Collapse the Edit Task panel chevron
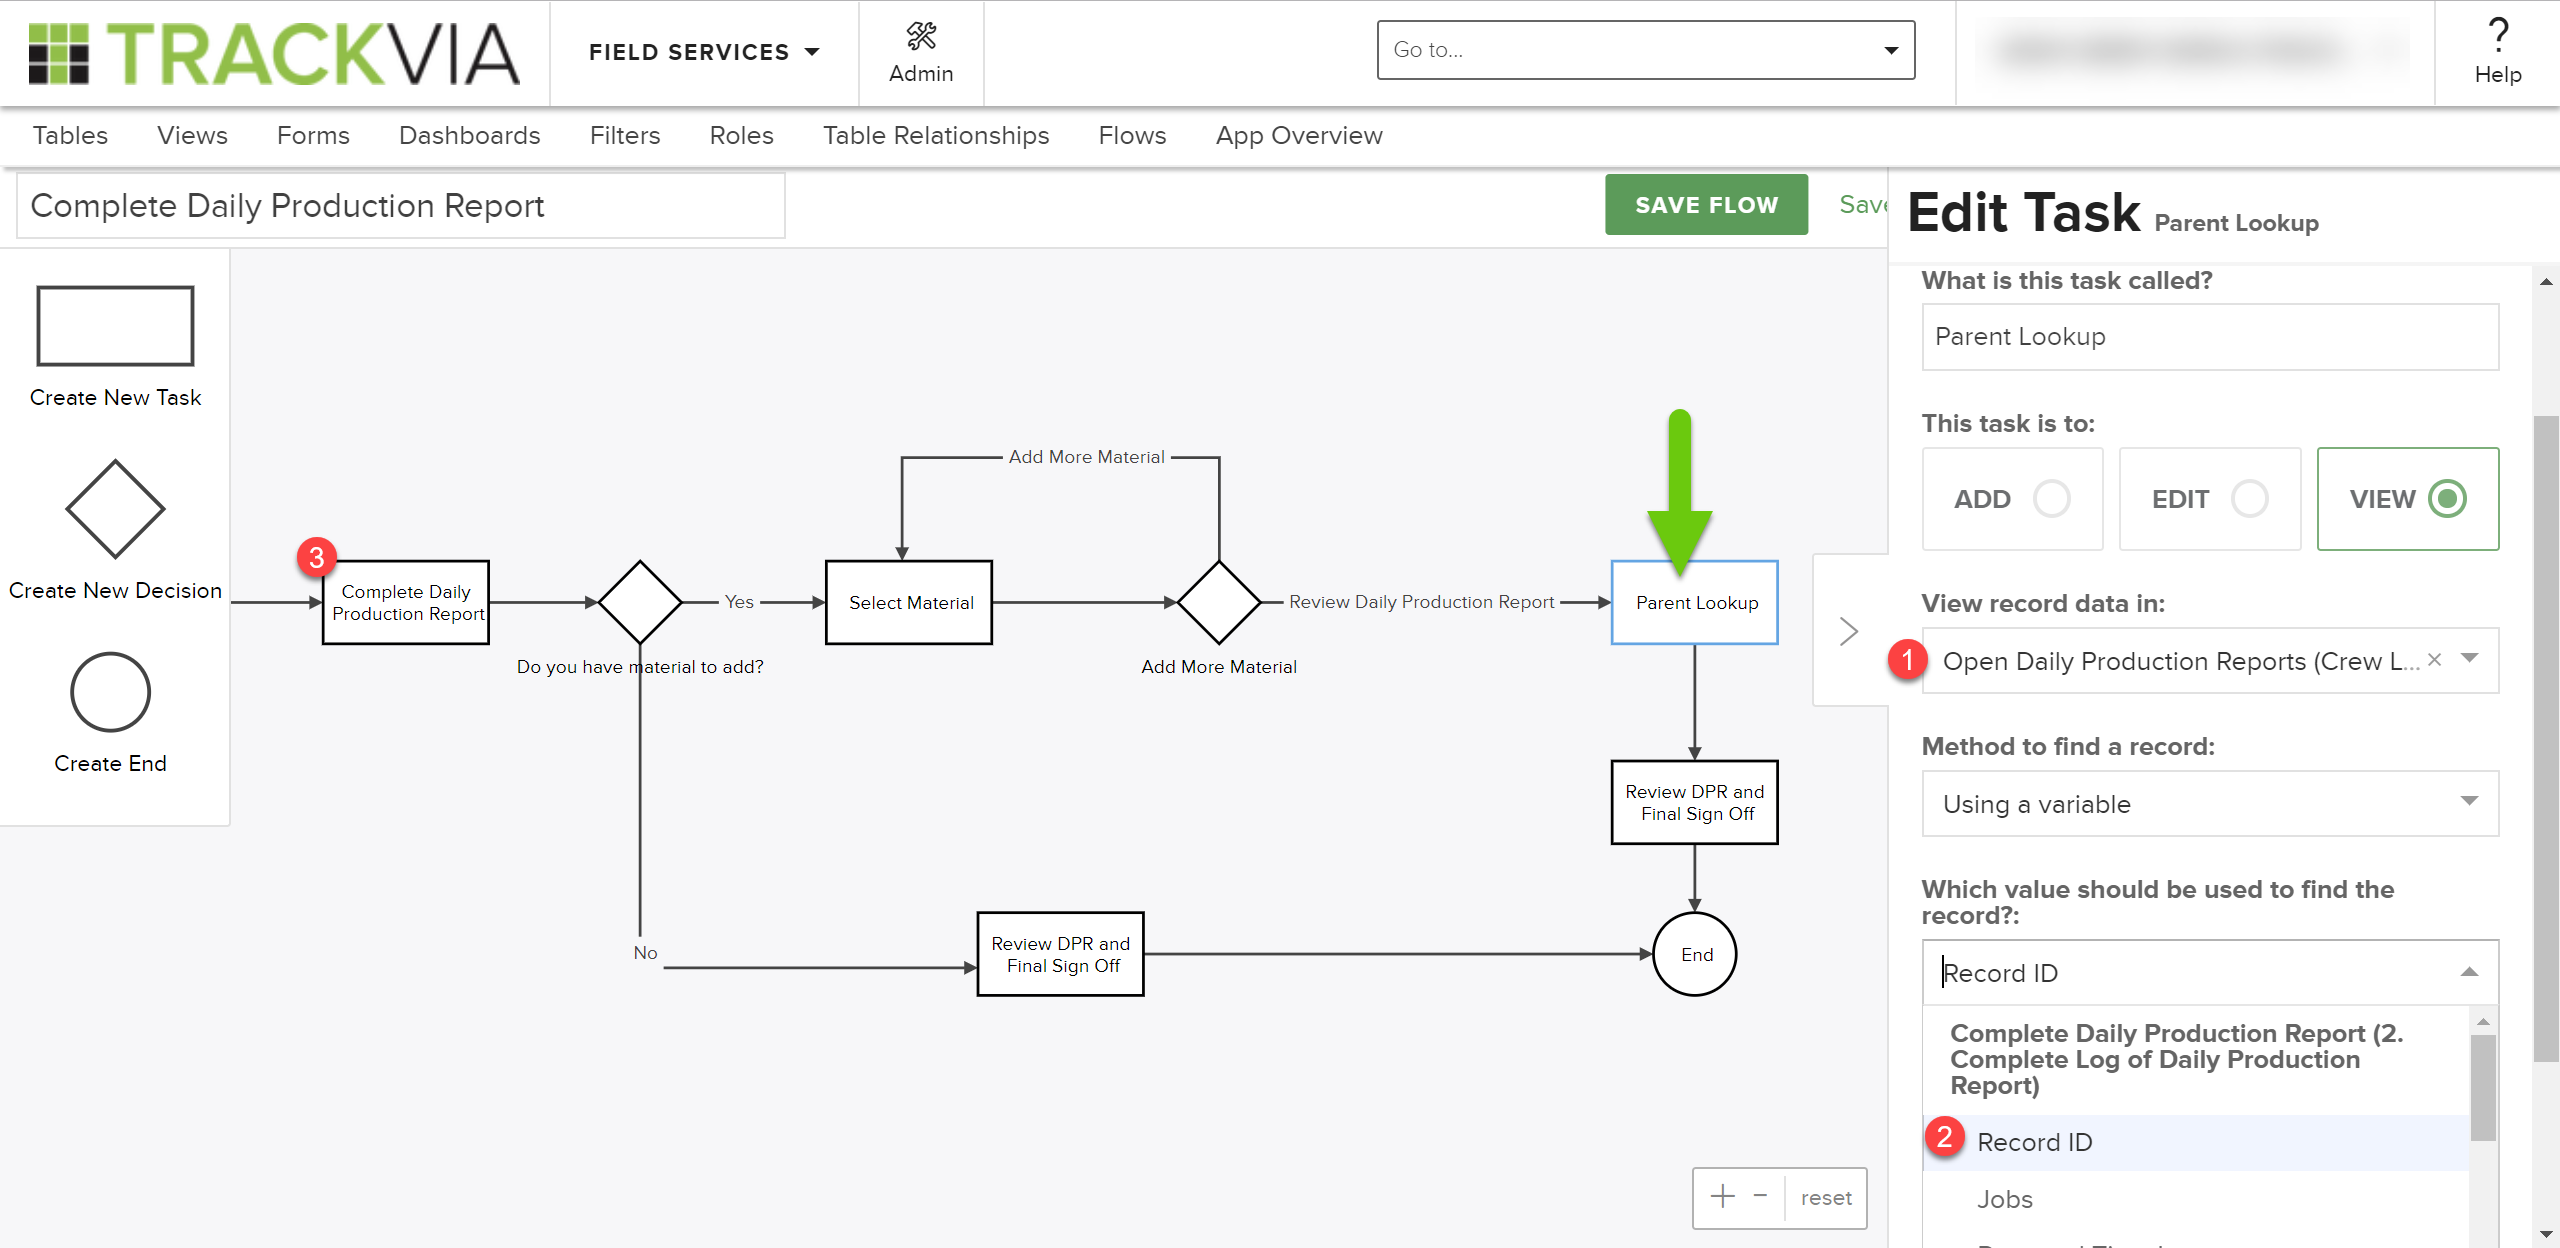The height and width of the screenshot is (1248, 2560). click(1849, 631)
